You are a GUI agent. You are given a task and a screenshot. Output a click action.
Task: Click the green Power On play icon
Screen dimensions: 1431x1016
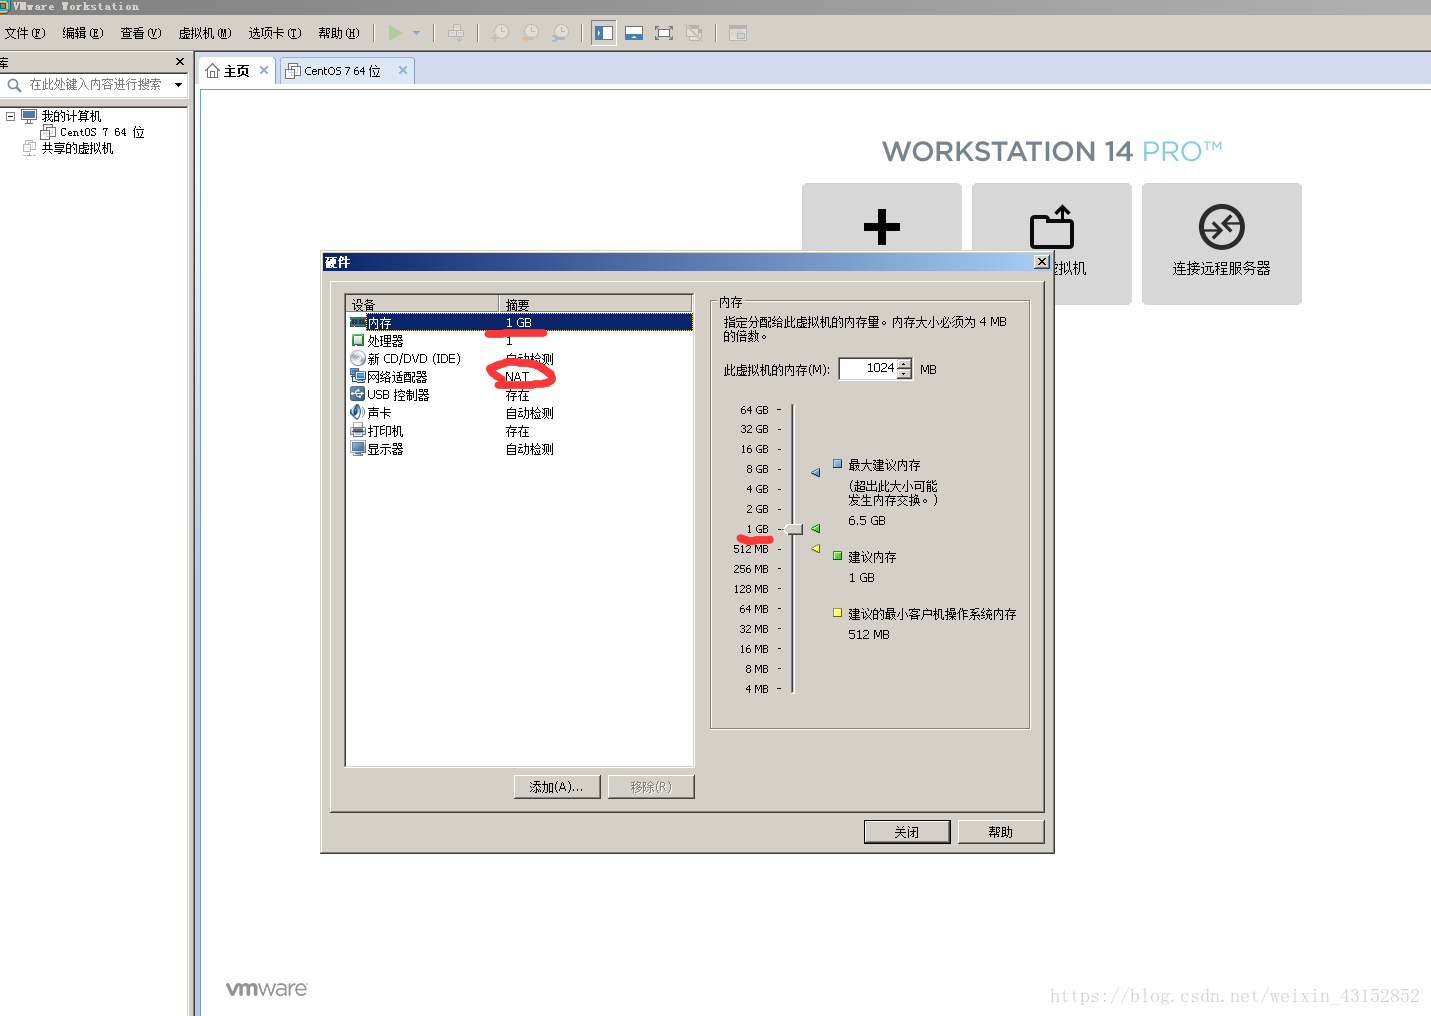(395, 33)
